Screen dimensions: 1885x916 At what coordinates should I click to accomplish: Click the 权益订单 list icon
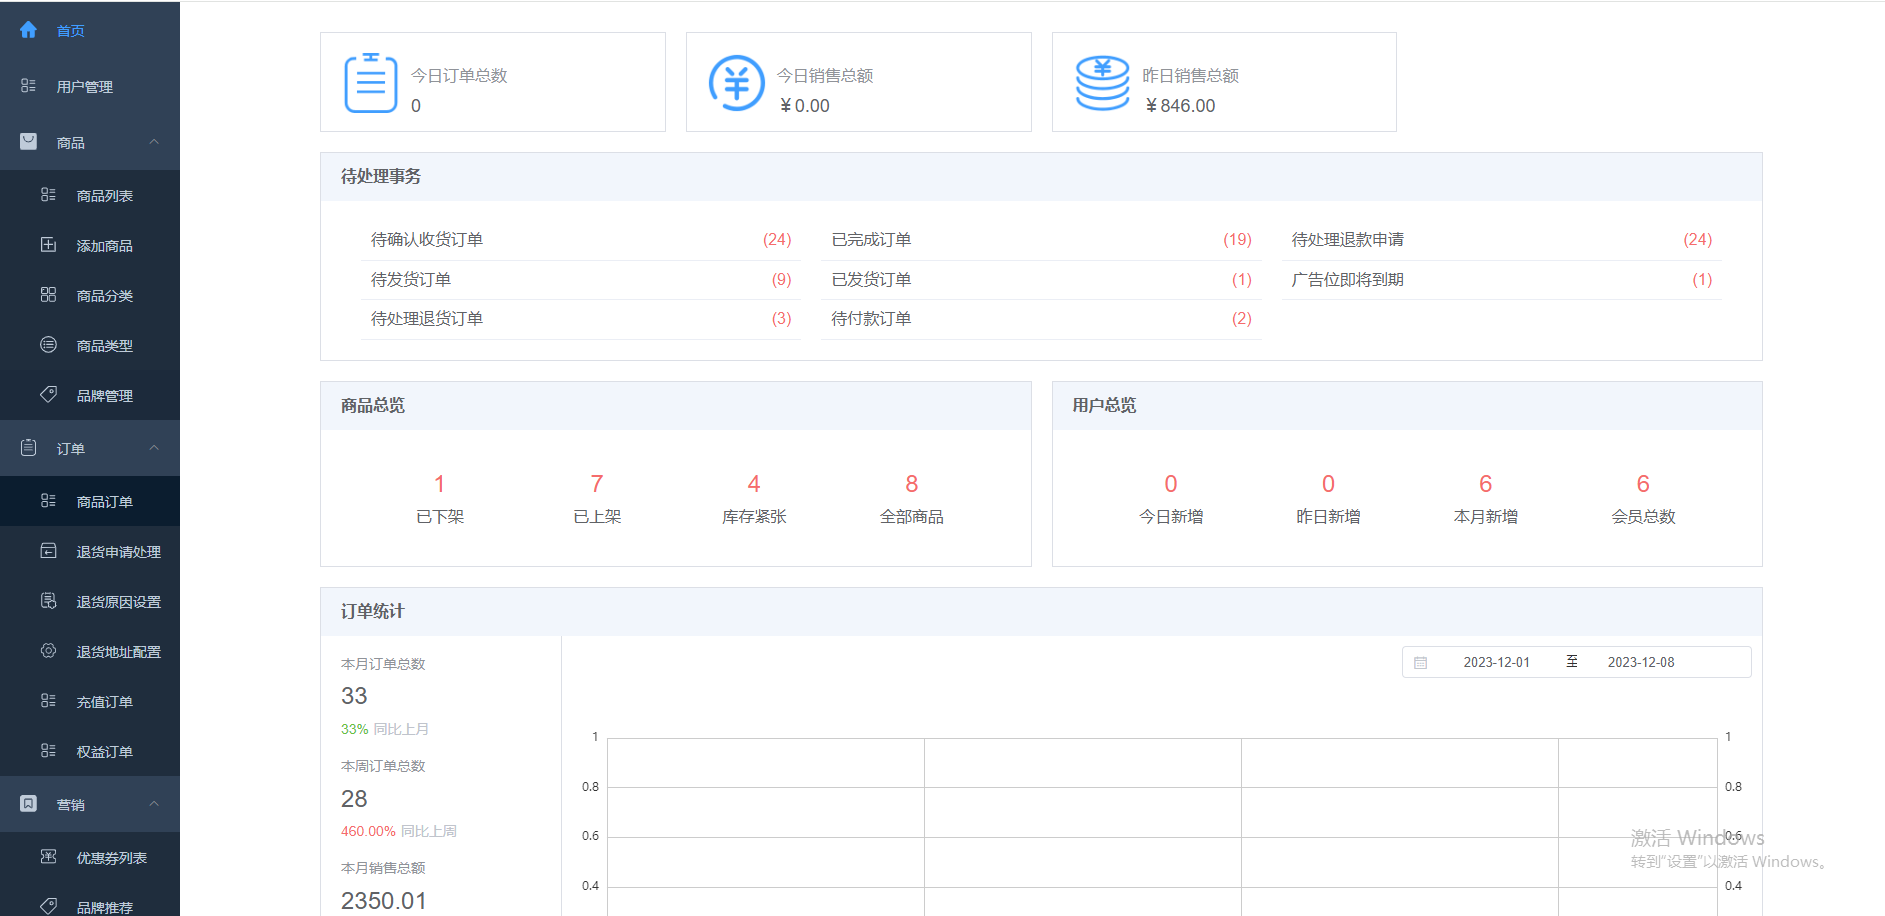(48, 751)
